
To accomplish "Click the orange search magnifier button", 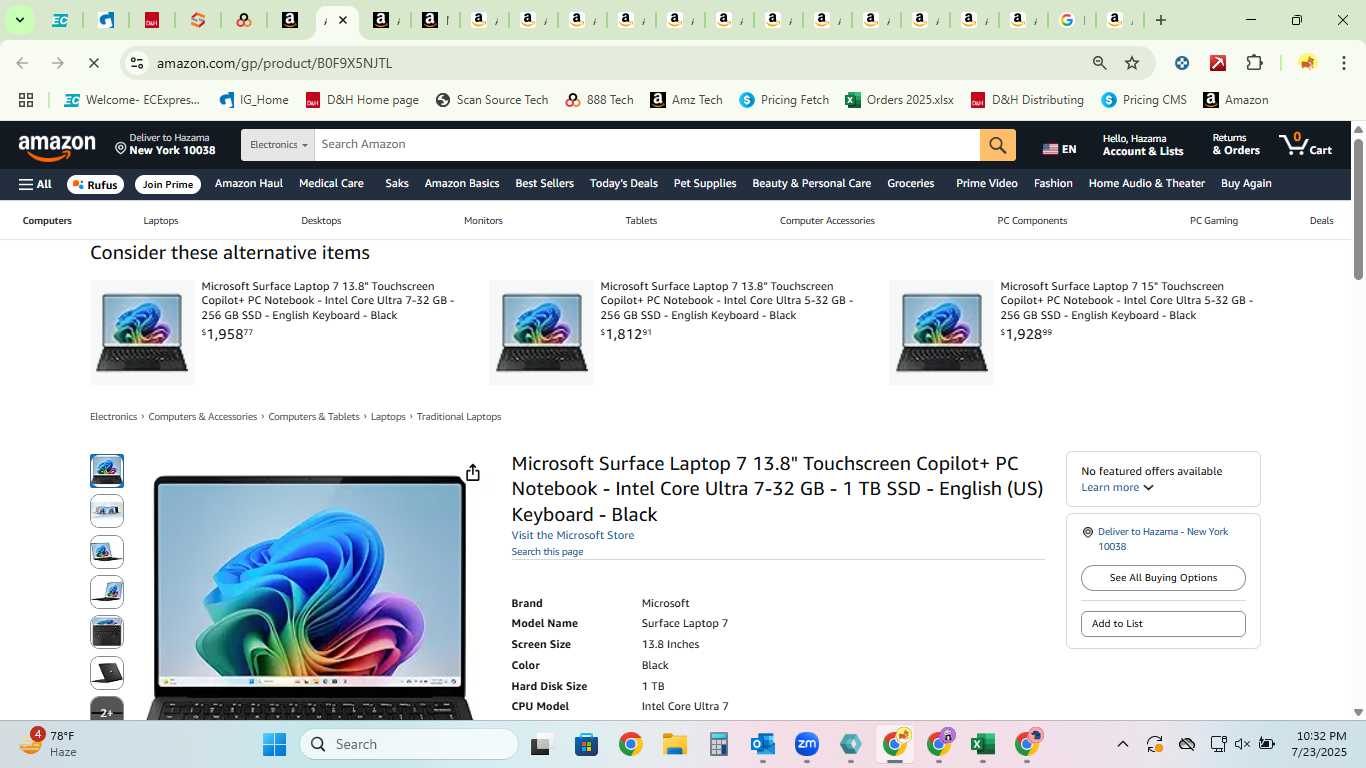I will 997,145.
